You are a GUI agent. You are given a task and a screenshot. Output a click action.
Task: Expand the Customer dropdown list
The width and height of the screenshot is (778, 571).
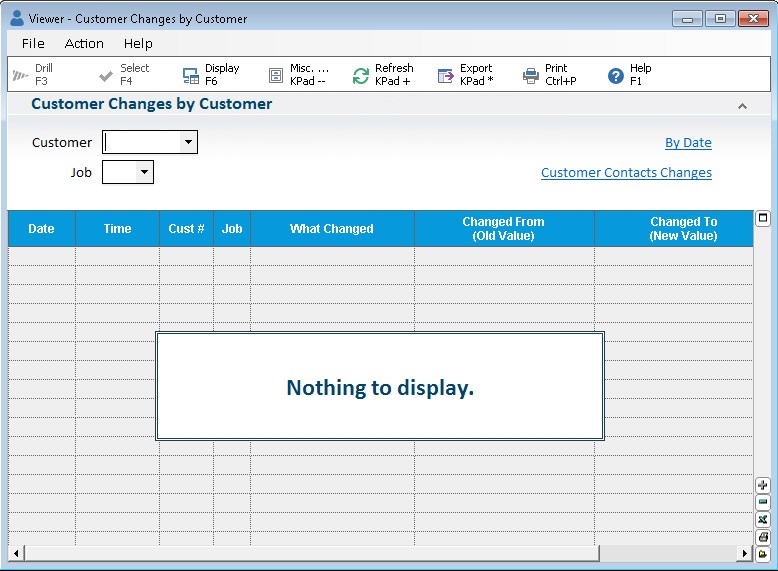[x=188, y=143]
